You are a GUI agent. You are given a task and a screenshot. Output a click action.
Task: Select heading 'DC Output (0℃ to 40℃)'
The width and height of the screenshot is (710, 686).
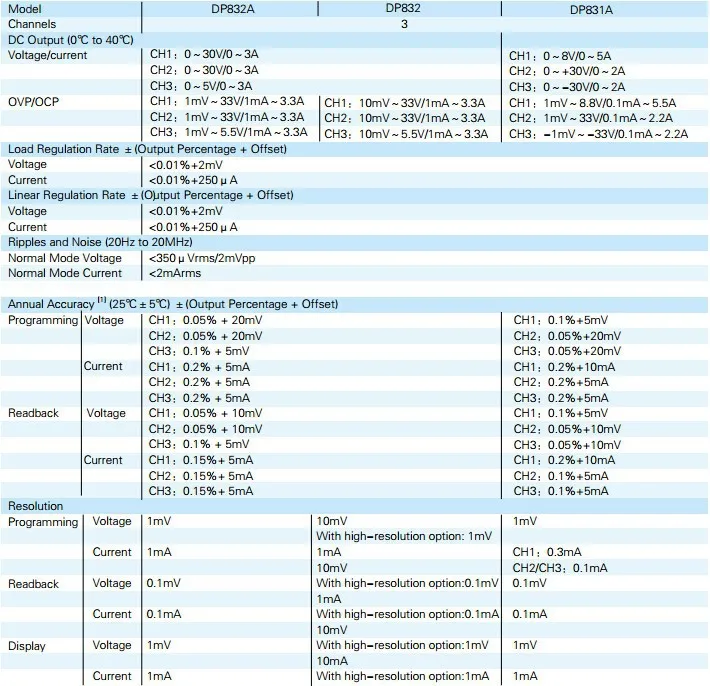[x=71, y=40]
